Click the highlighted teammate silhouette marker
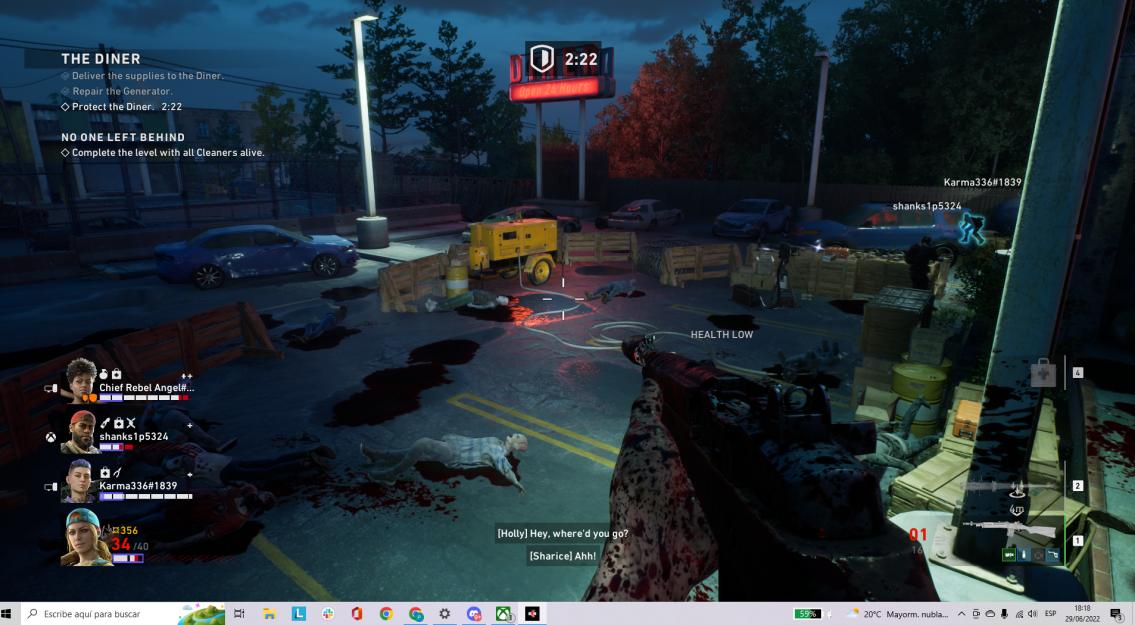This screenshot has height=625, width=1135. click(971, 228)
